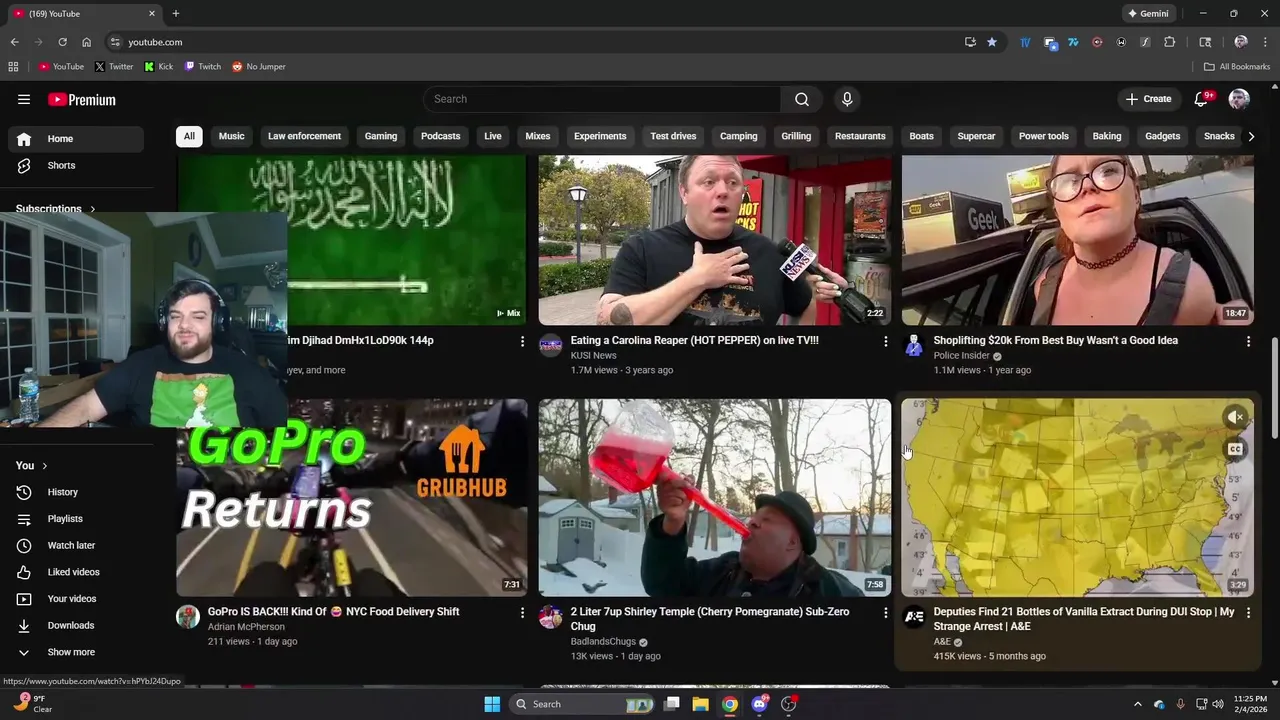1280x720 pixels.
Task: Reload the page in Chrome
Action: [62, 42]
